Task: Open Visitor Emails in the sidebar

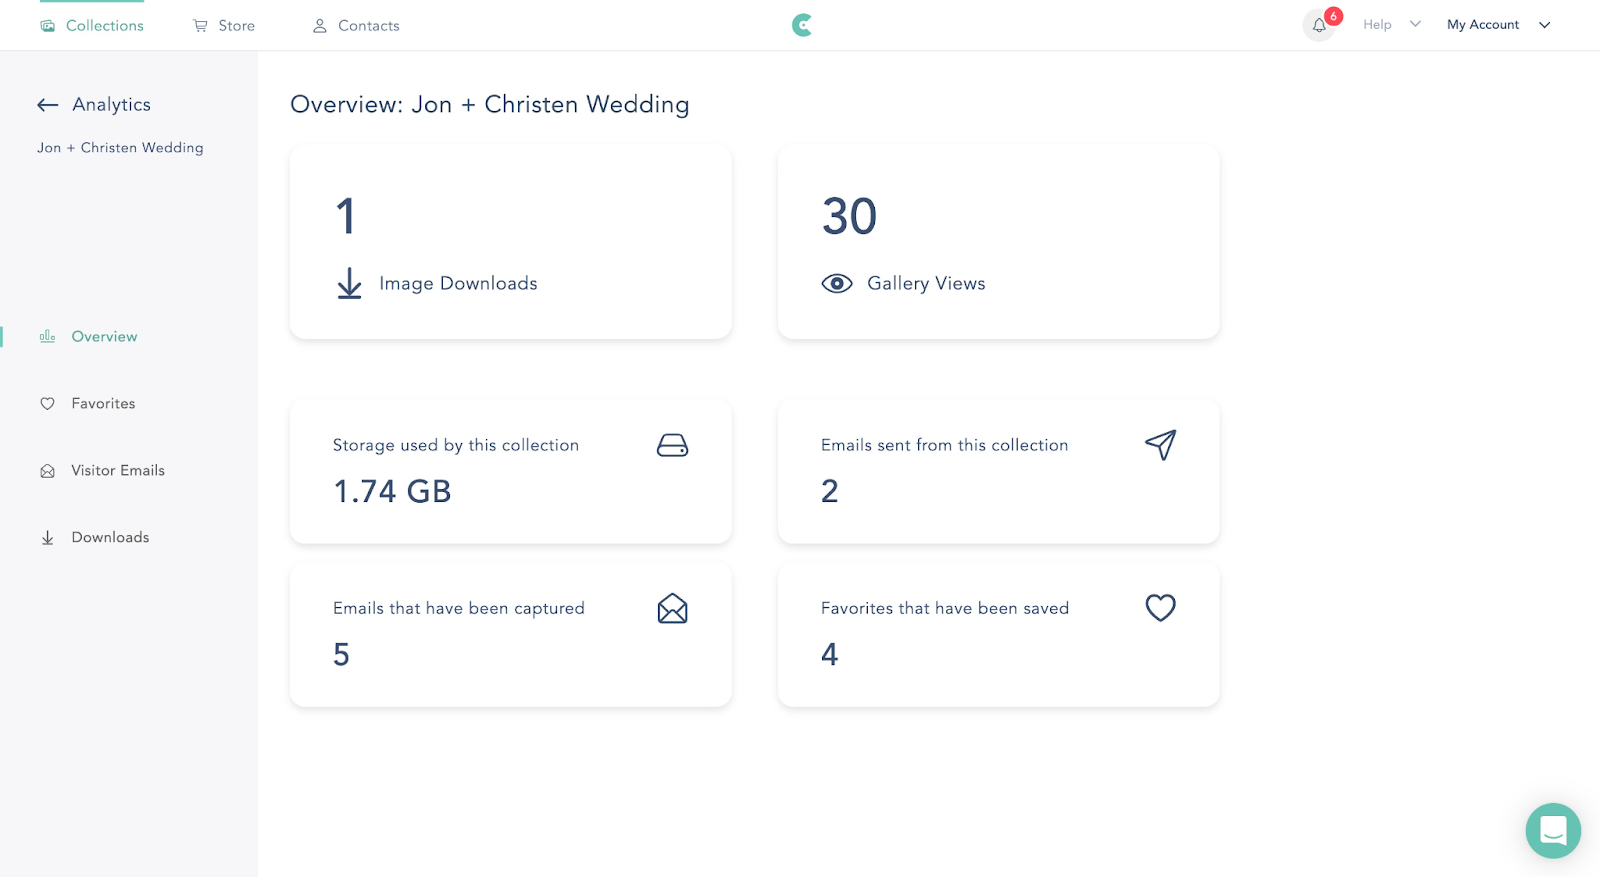Action: [x=118, y=471]
